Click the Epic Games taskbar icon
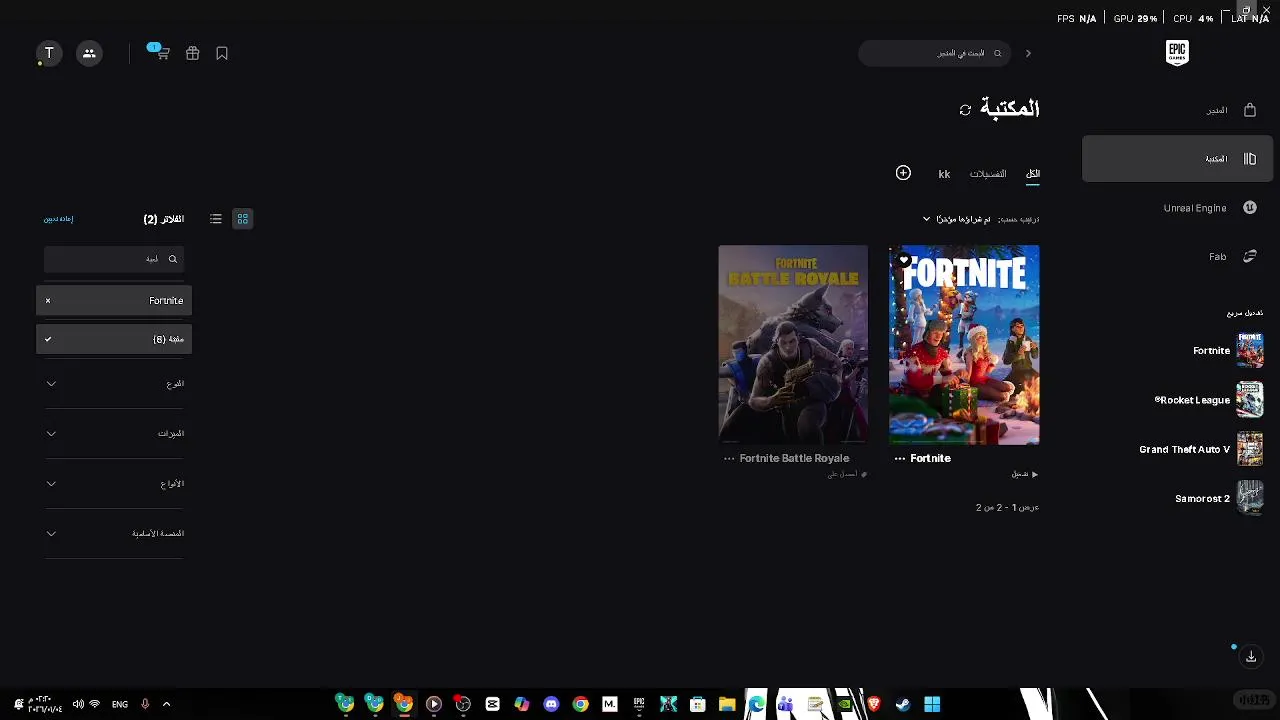The image size is (1280, 720). pyautogui.click(x=639, y=704)
